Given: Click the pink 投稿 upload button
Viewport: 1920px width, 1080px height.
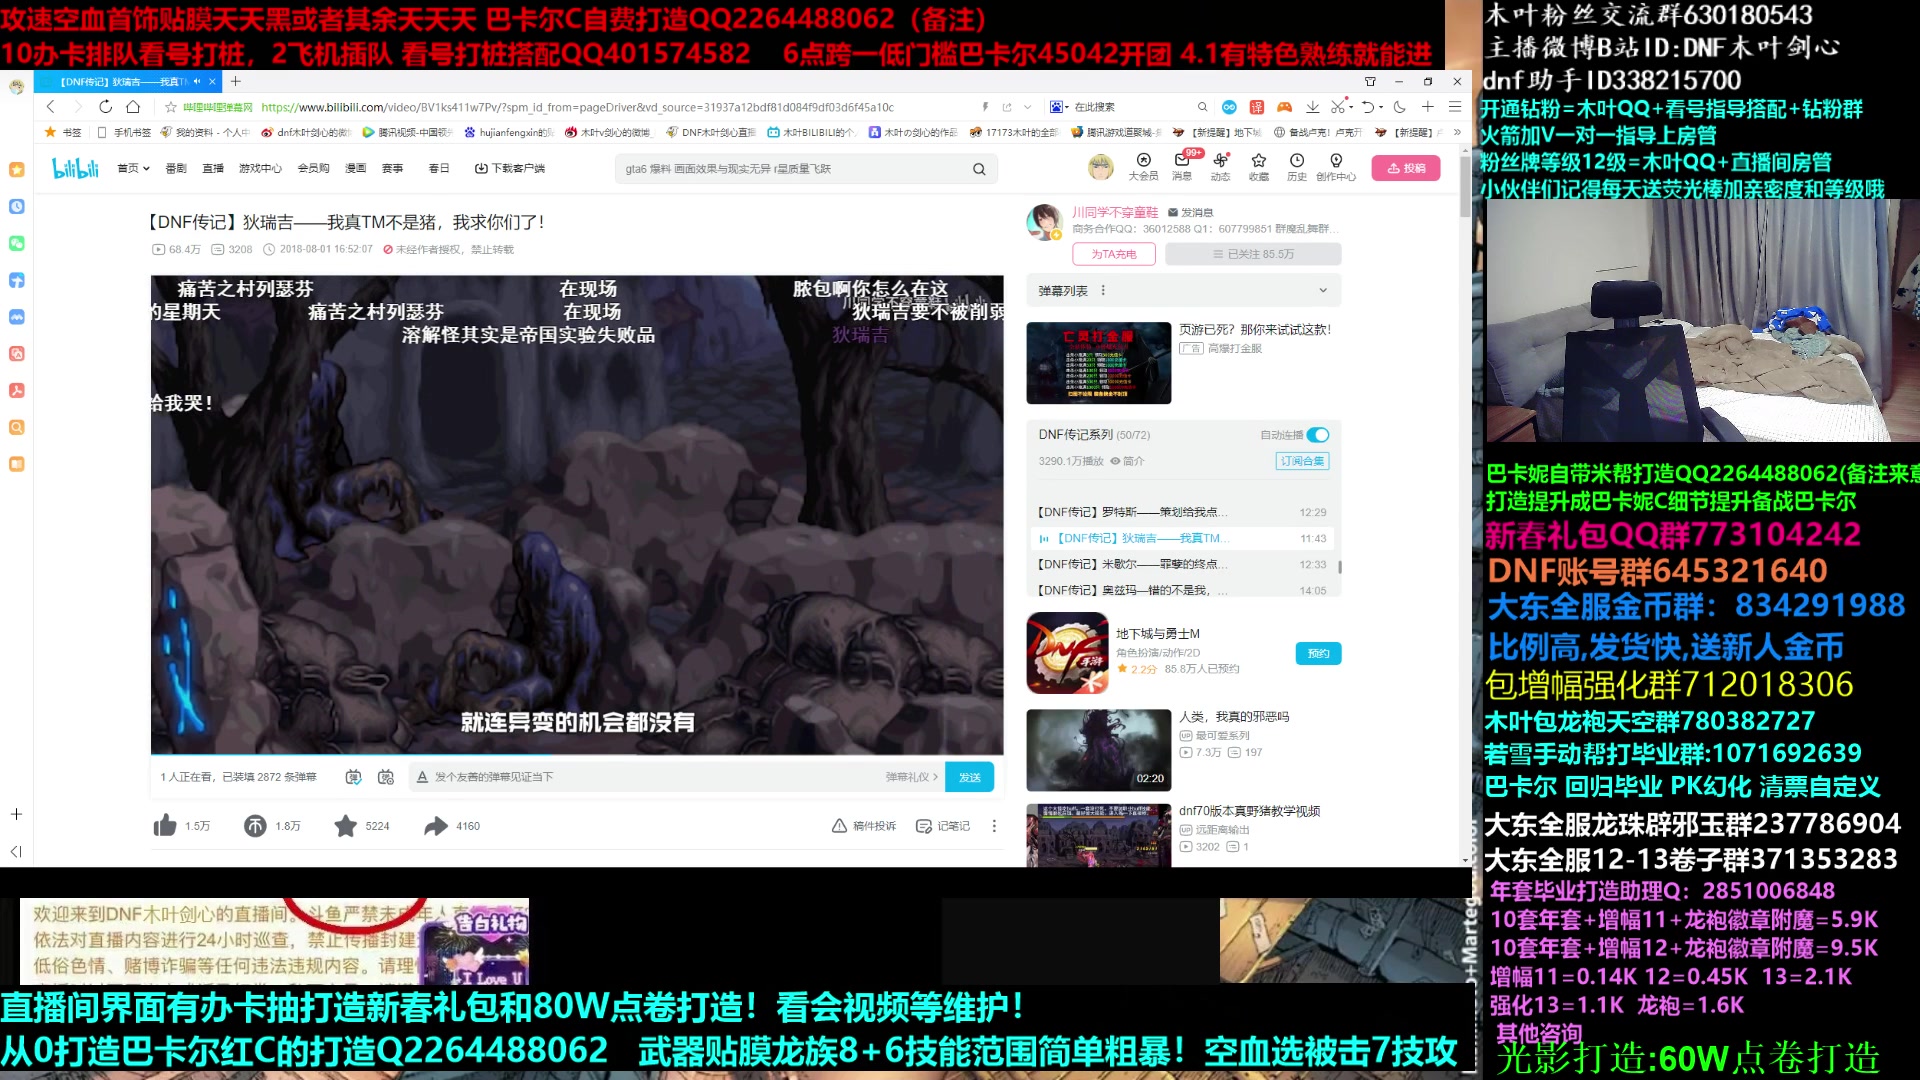Looking at the screenshot, I should pos(1406,168).
